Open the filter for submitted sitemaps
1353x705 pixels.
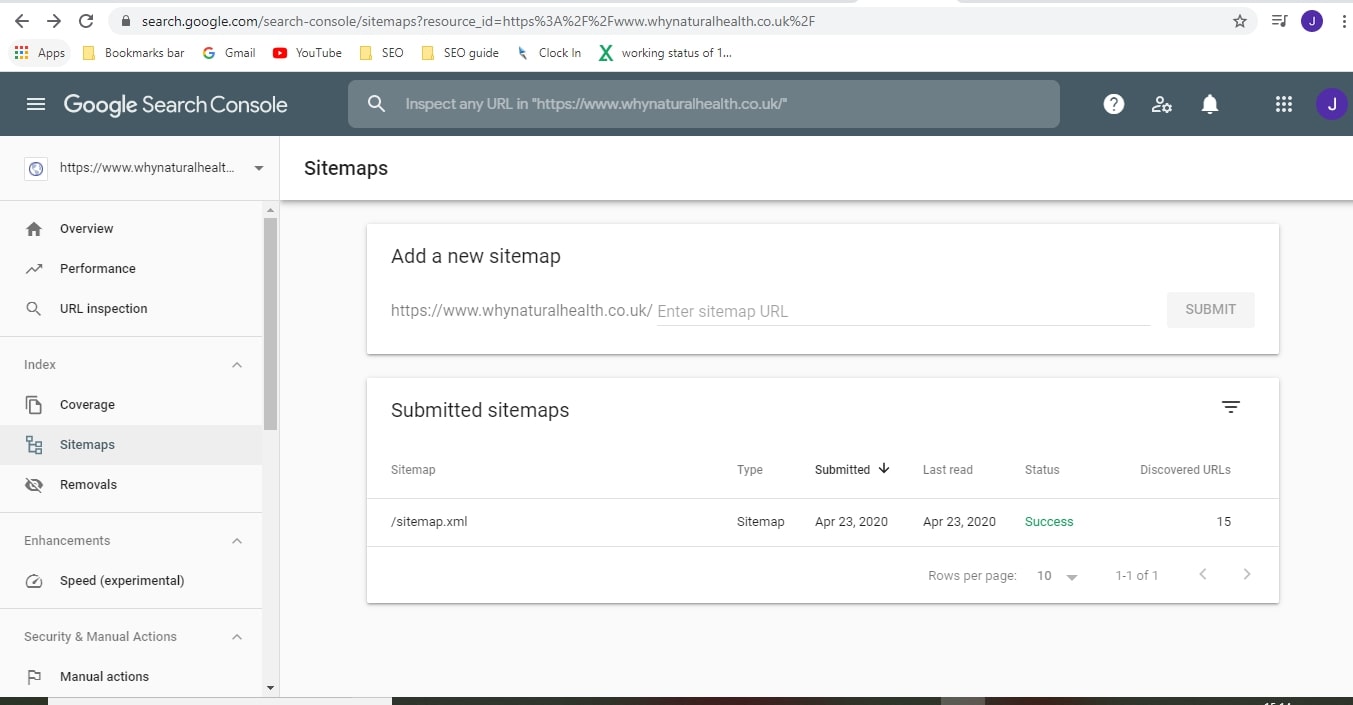coord(1230,407)
